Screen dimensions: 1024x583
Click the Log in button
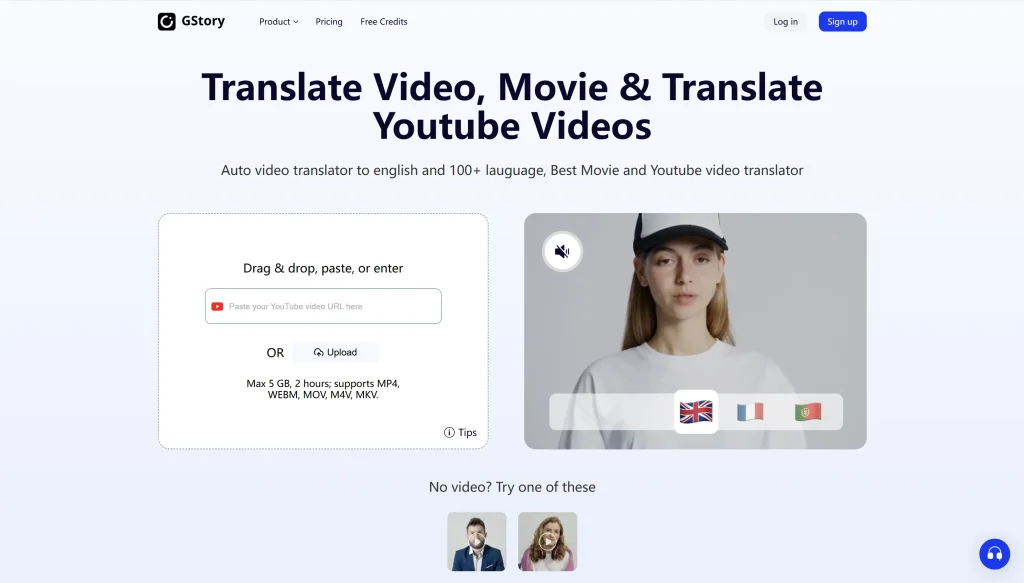click(x=785, y=20)
